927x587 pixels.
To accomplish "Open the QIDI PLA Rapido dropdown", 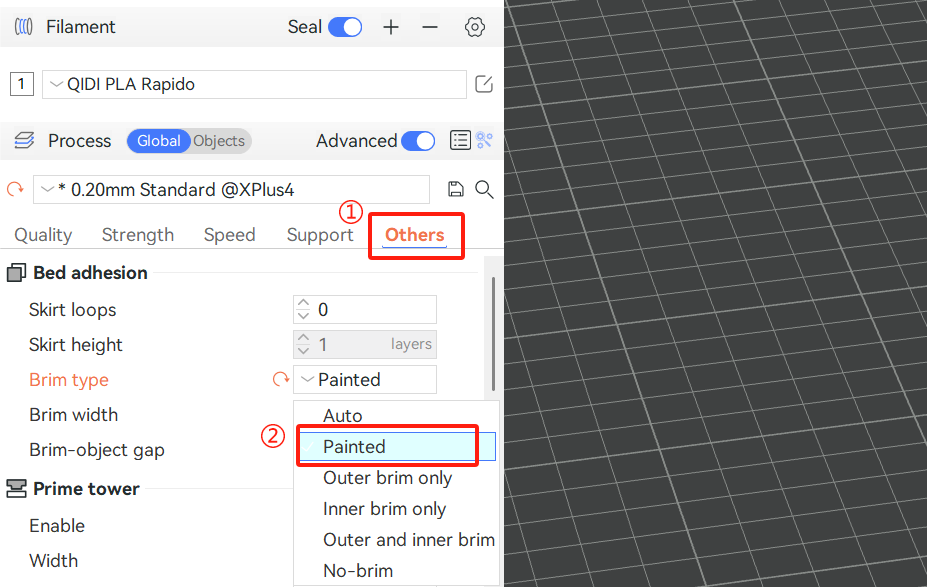I will (254, 84).
